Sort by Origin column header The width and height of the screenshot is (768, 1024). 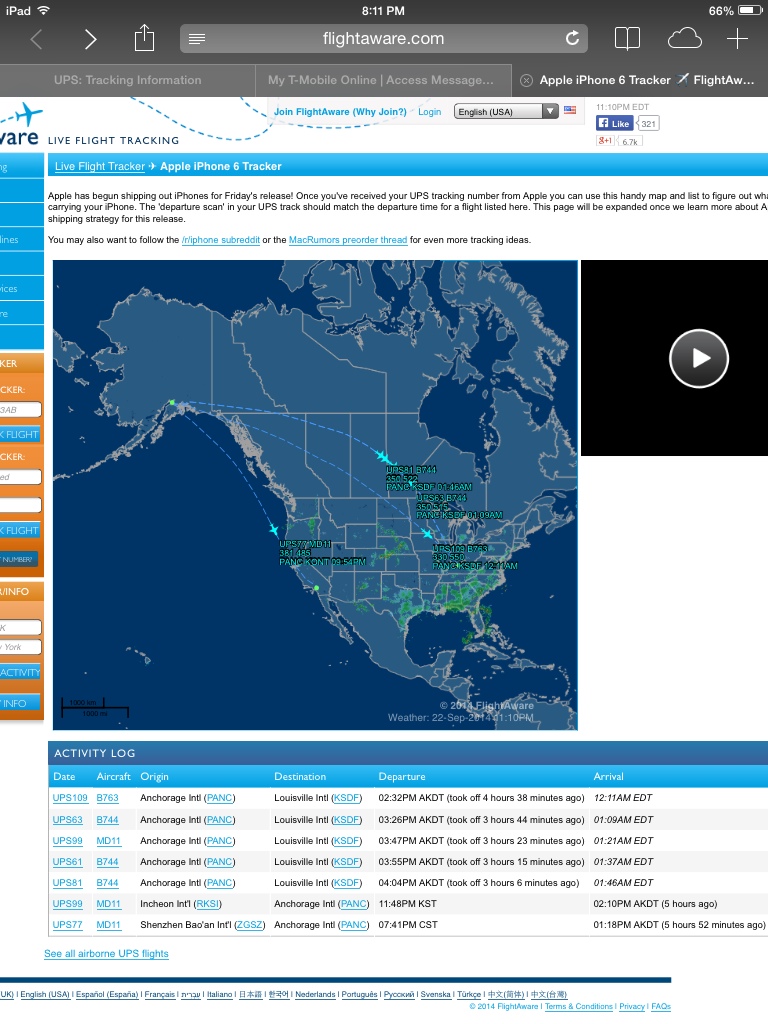click(154, 776)
